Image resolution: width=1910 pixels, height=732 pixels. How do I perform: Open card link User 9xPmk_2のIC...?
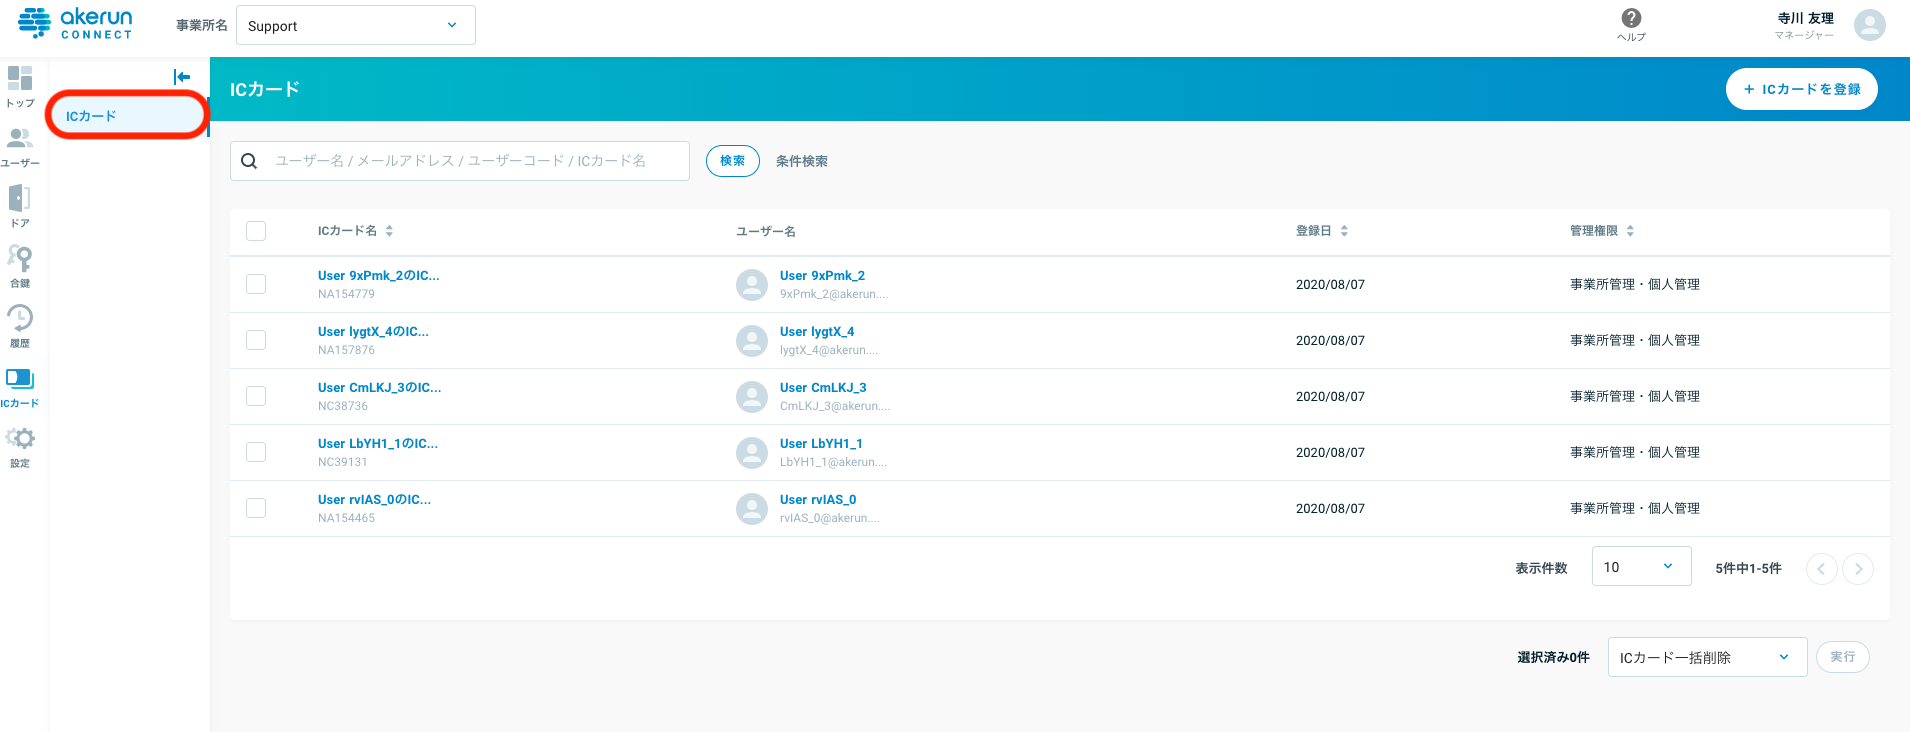(378, 276)
